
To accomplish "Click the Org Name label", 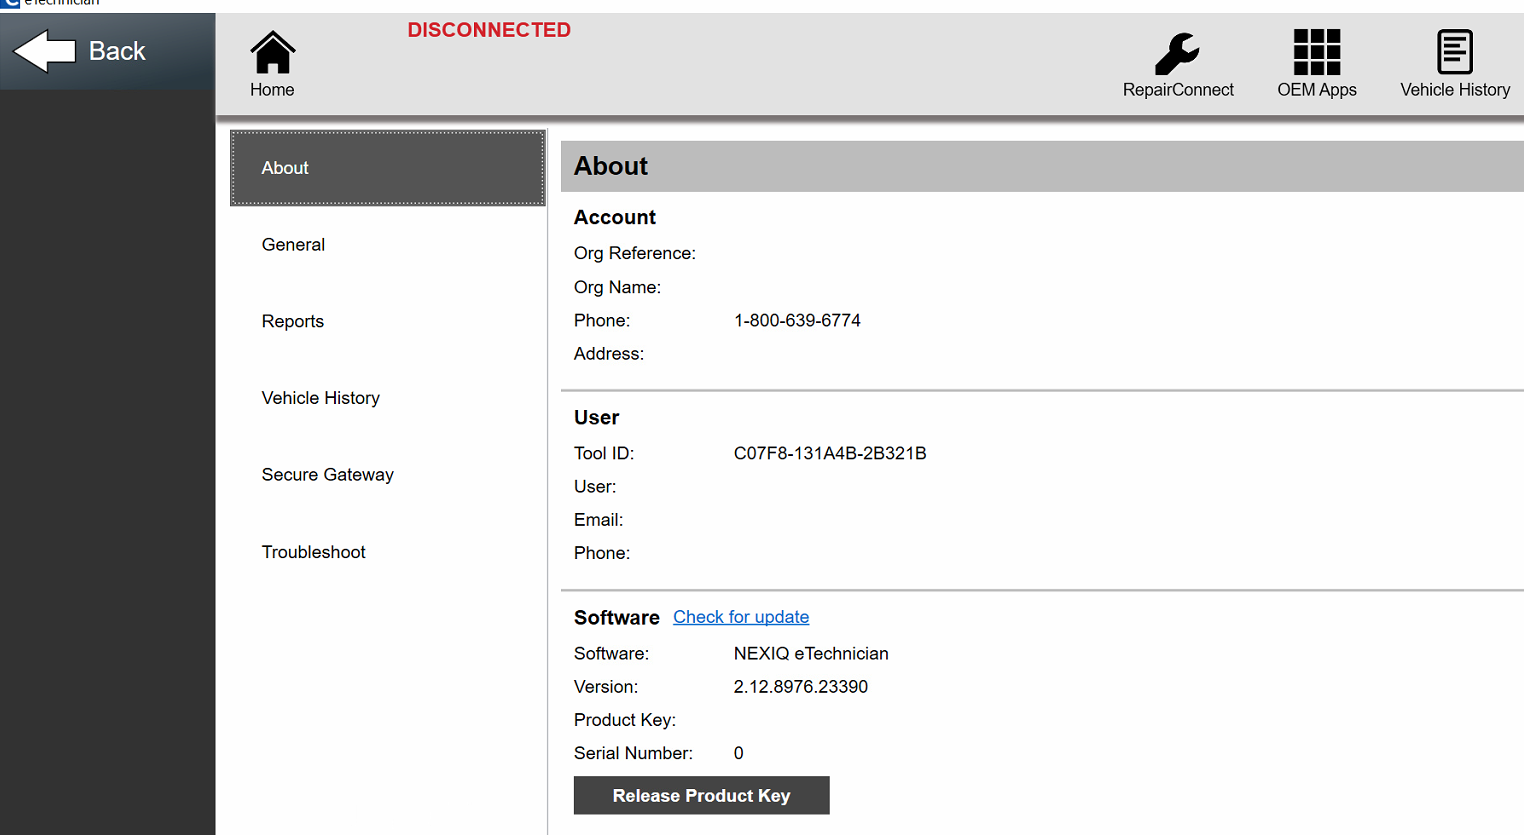I will point(617,288).
